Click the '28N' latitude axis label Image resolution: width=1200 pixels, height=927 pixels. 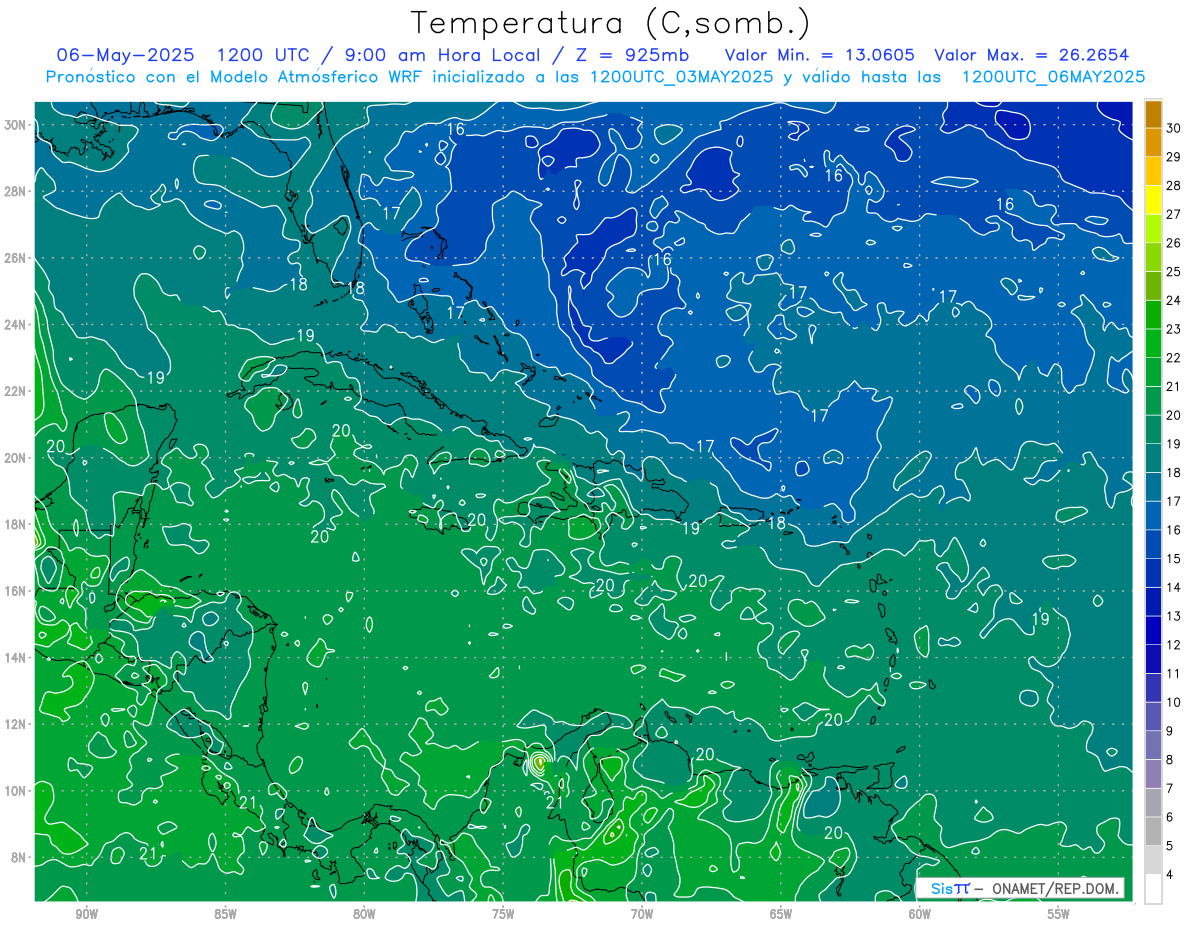[15, 191]
